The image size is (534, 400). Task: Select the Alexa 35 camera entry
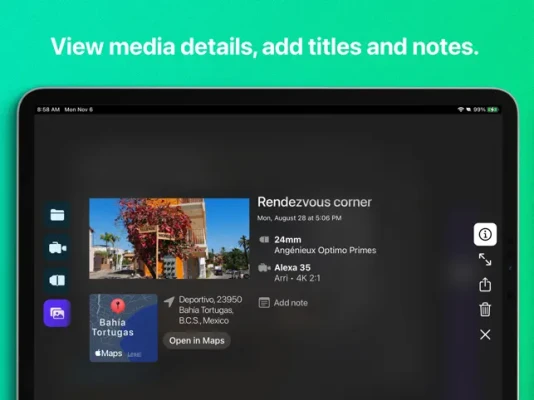[x=289, y=273]
